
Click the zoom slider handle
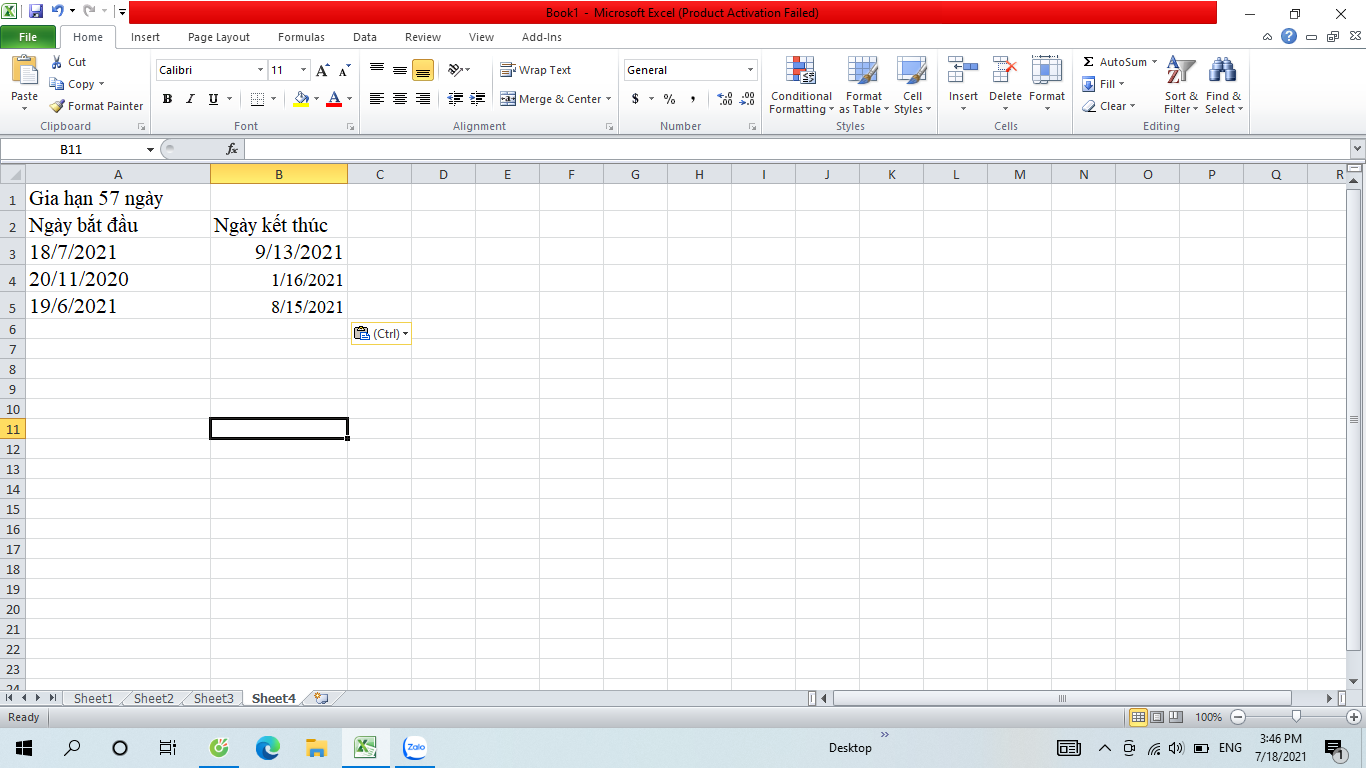click(1296, 717)
